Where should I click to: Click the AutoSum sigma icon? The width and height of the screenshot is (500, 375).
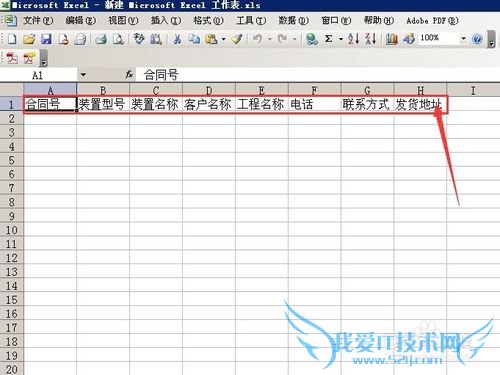(329, 39)
